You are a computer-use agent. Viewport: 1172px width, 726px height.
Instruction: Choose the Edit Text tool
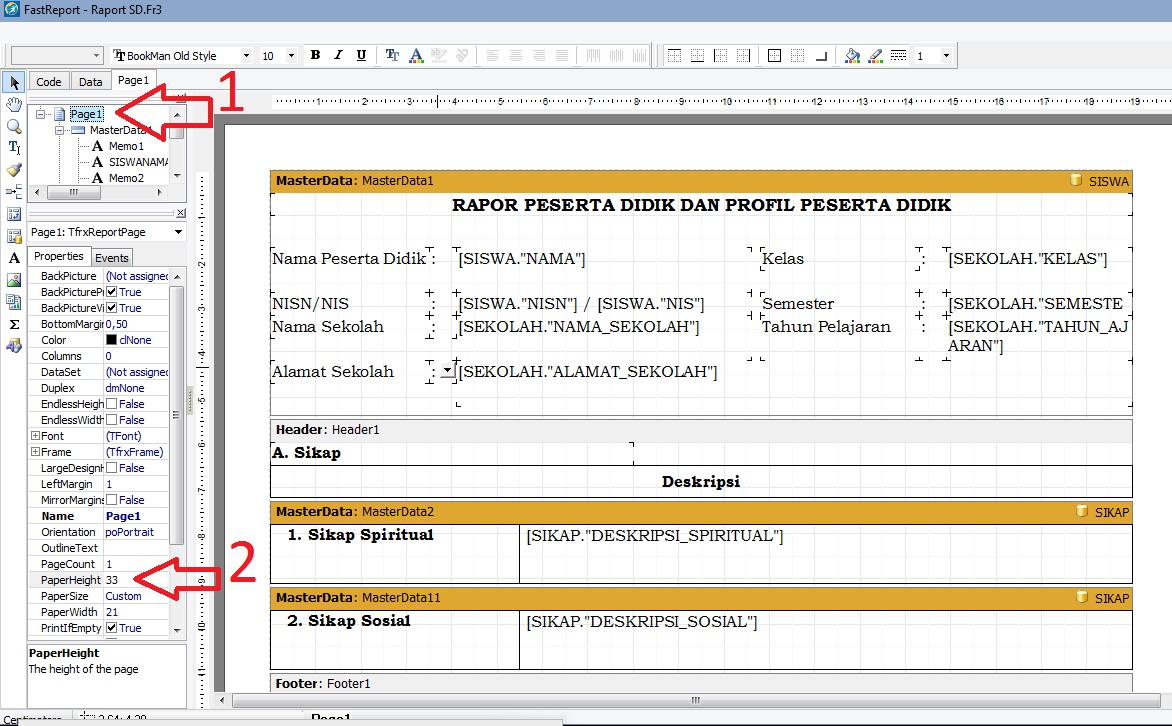[14, 148]
